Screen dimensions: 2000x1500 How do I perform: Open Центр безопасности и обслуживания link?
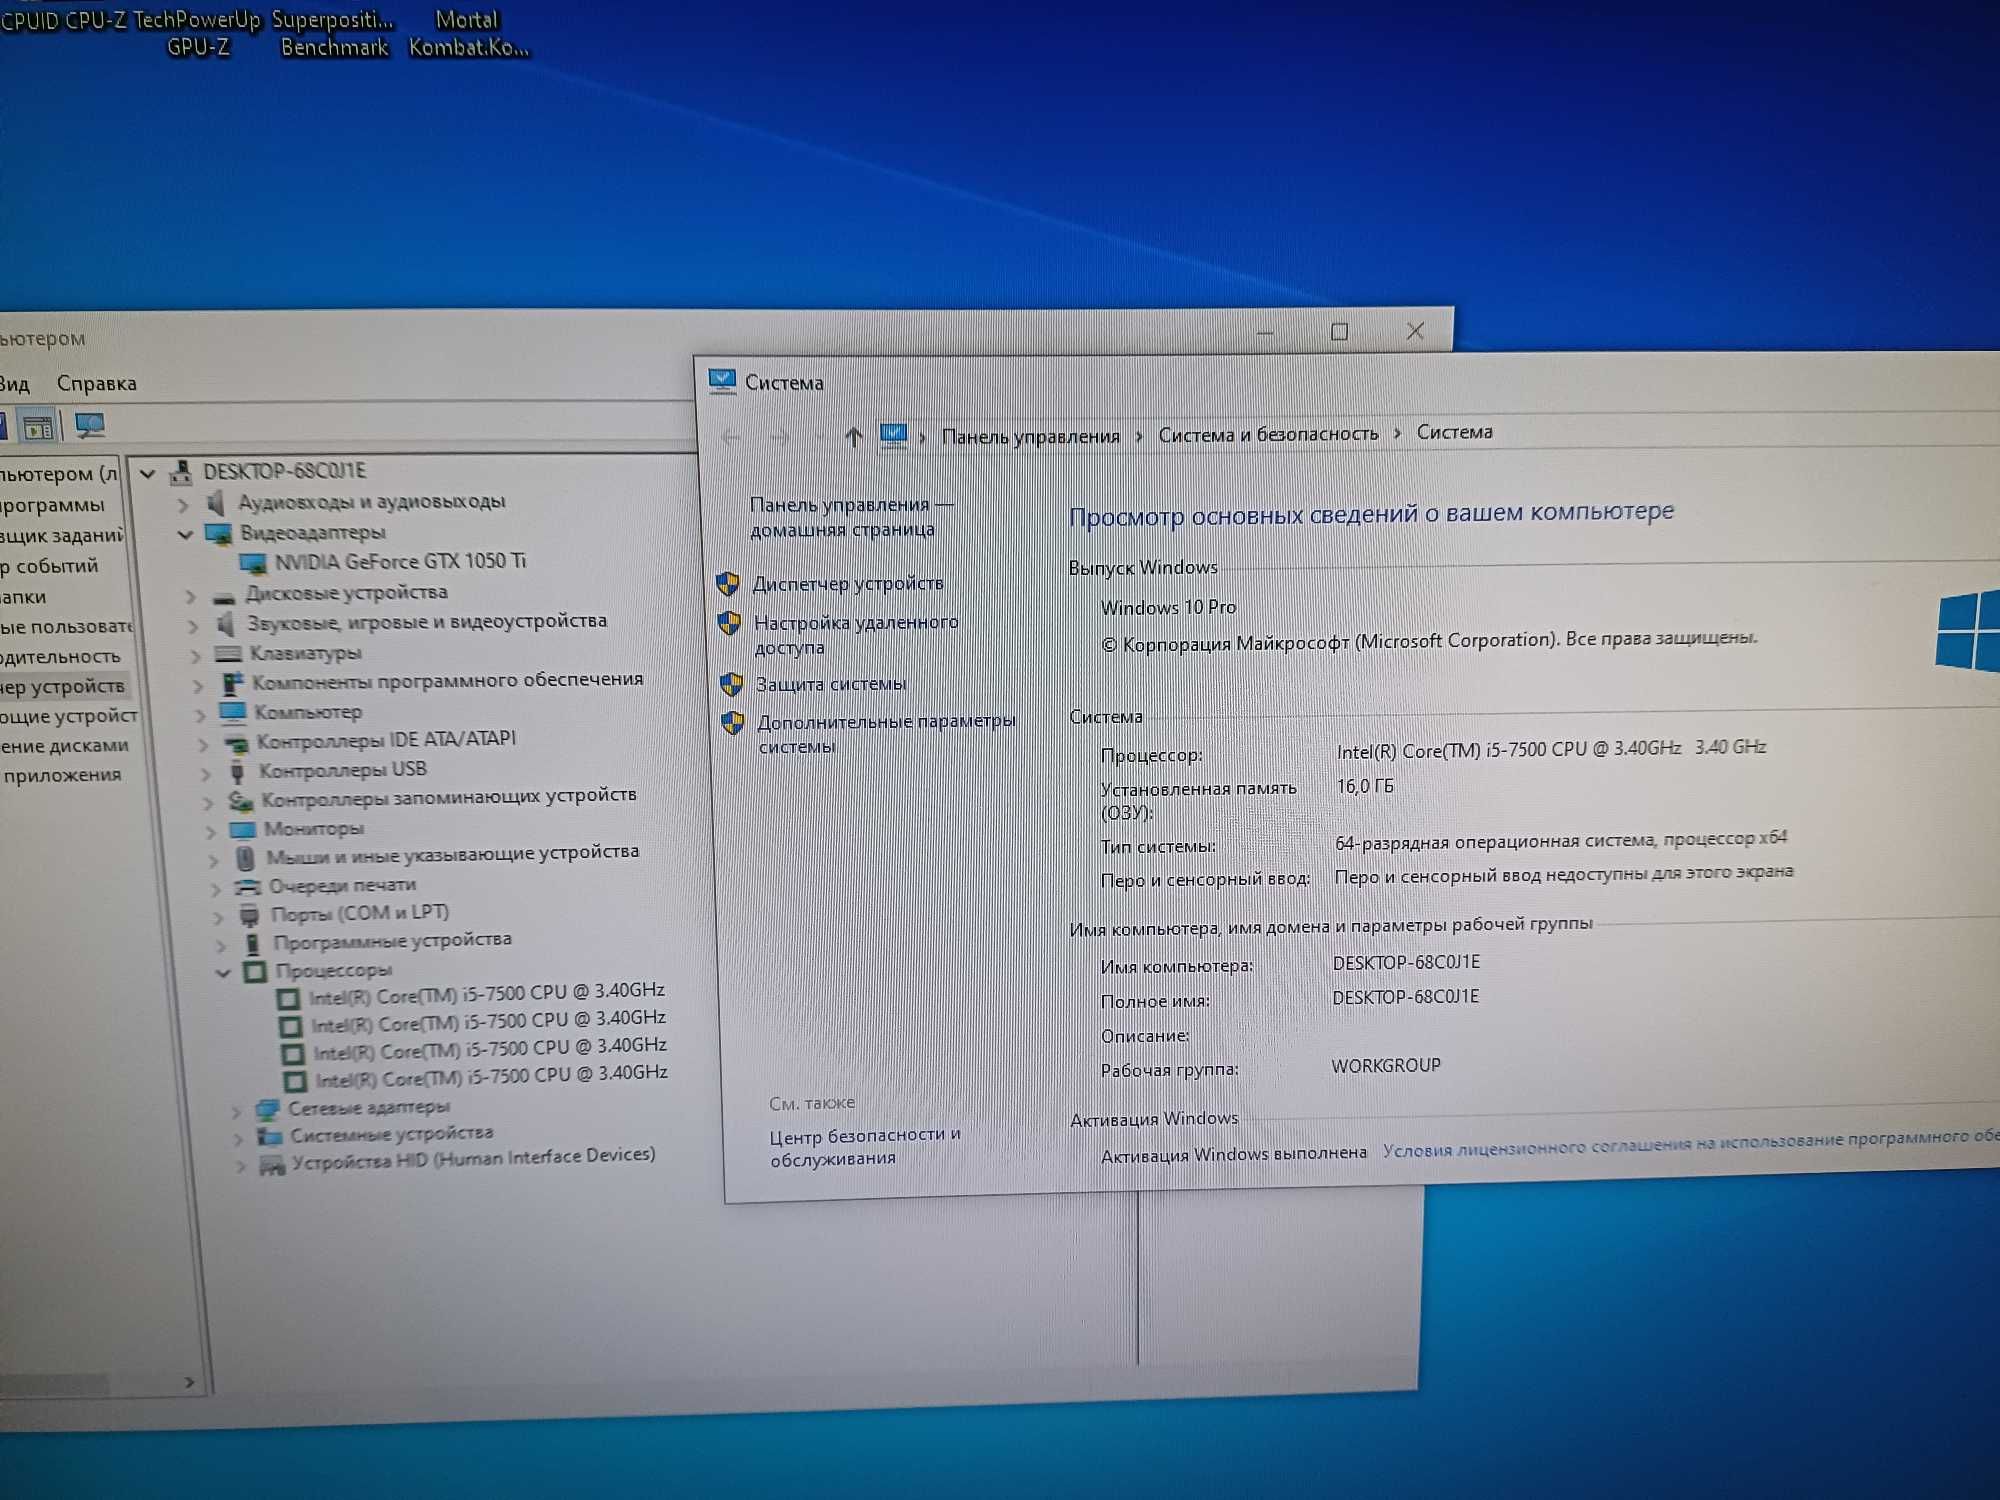865,1147
